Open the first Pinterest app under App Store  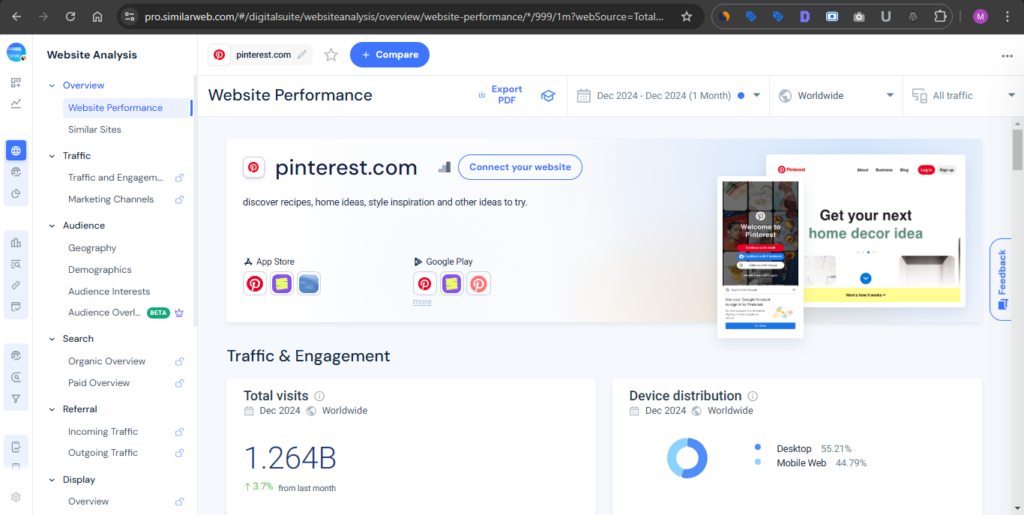click(x=255, y=283)
